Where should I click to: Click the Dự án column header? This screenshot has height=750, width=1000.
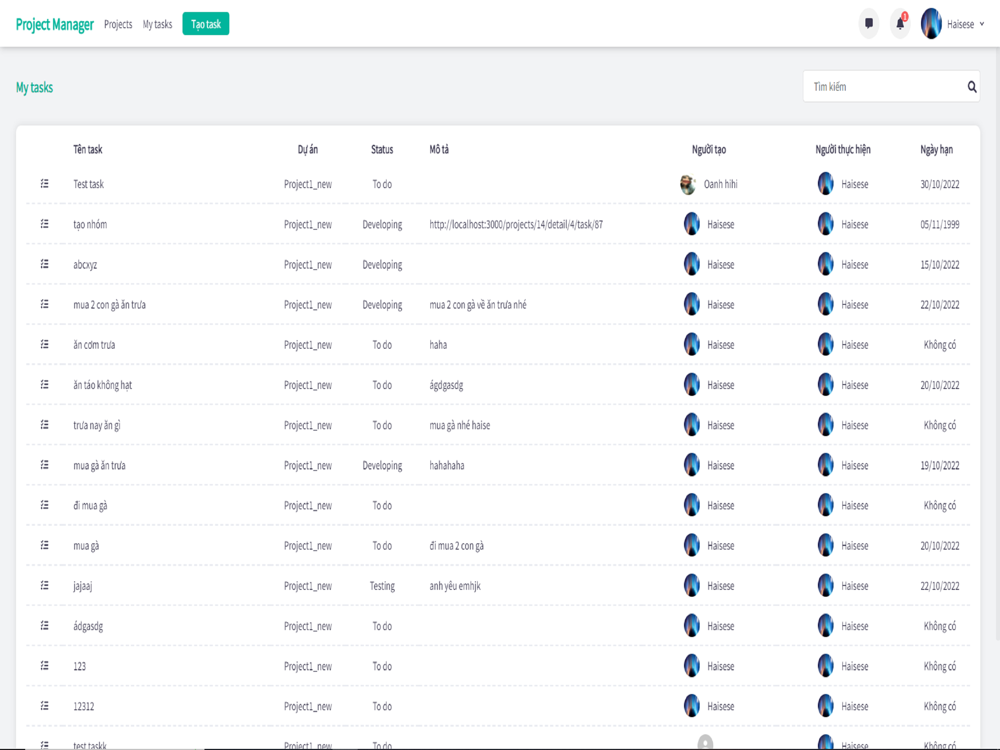[x=307, y=149]
